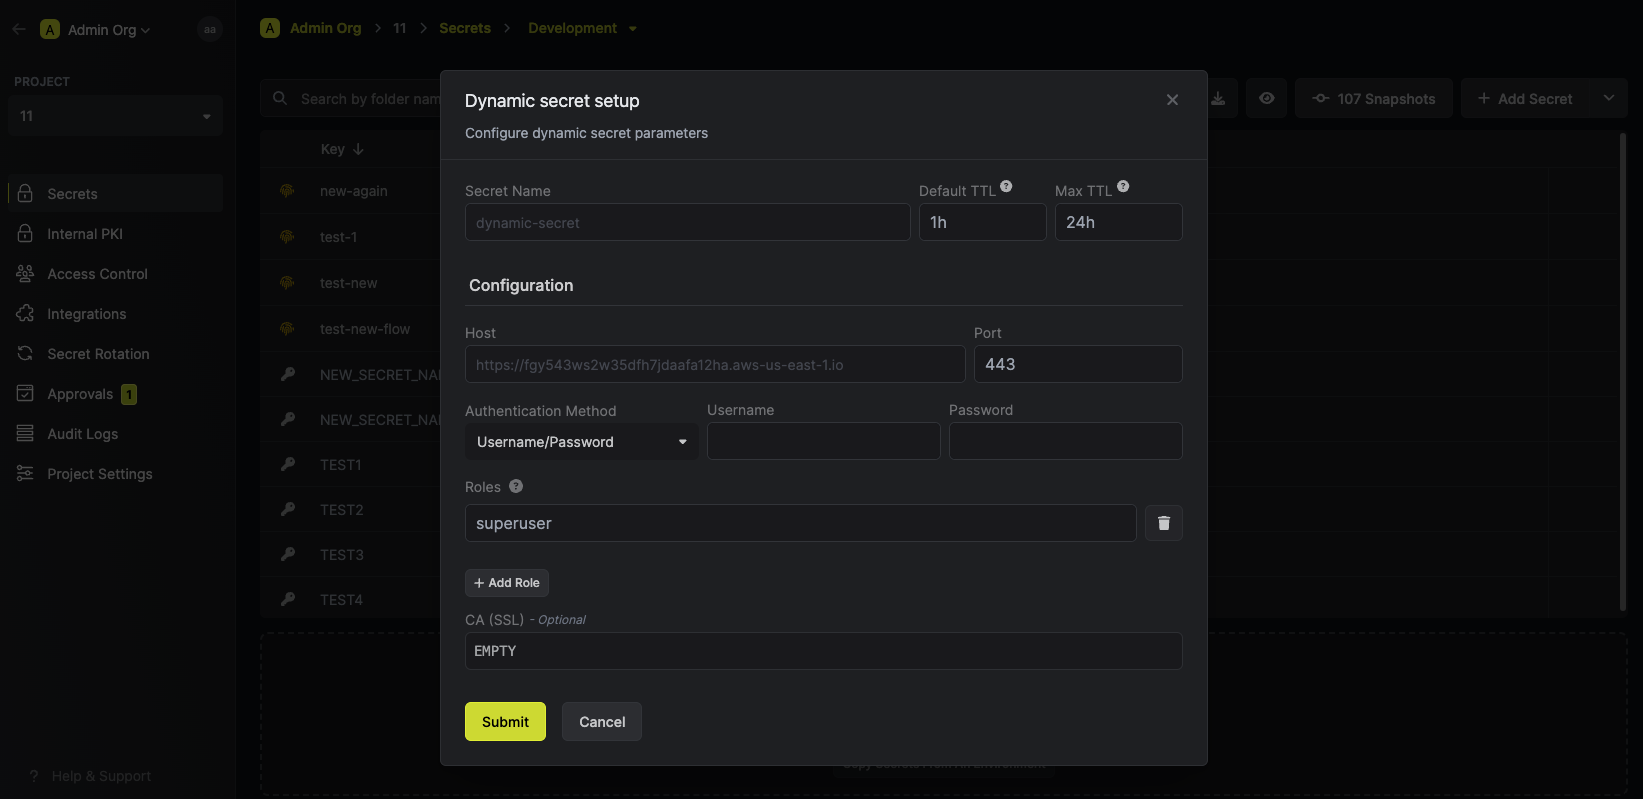This screenshot has height=799, width=1643.
Task: Open the Admin Org switcher in sidebar
Action: click(95, 30)
